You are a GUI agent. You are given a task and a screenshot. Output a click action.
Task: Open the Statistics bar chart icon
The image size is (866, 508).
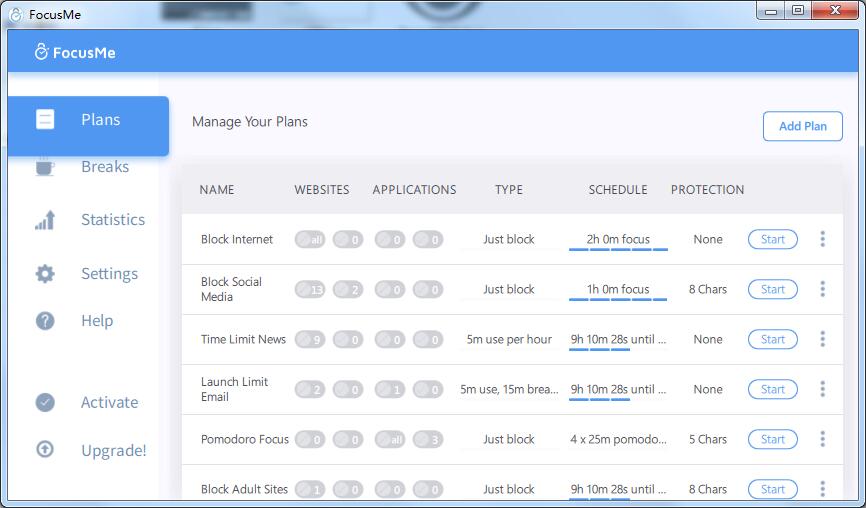pyautogui.click(x=45, y=220)
